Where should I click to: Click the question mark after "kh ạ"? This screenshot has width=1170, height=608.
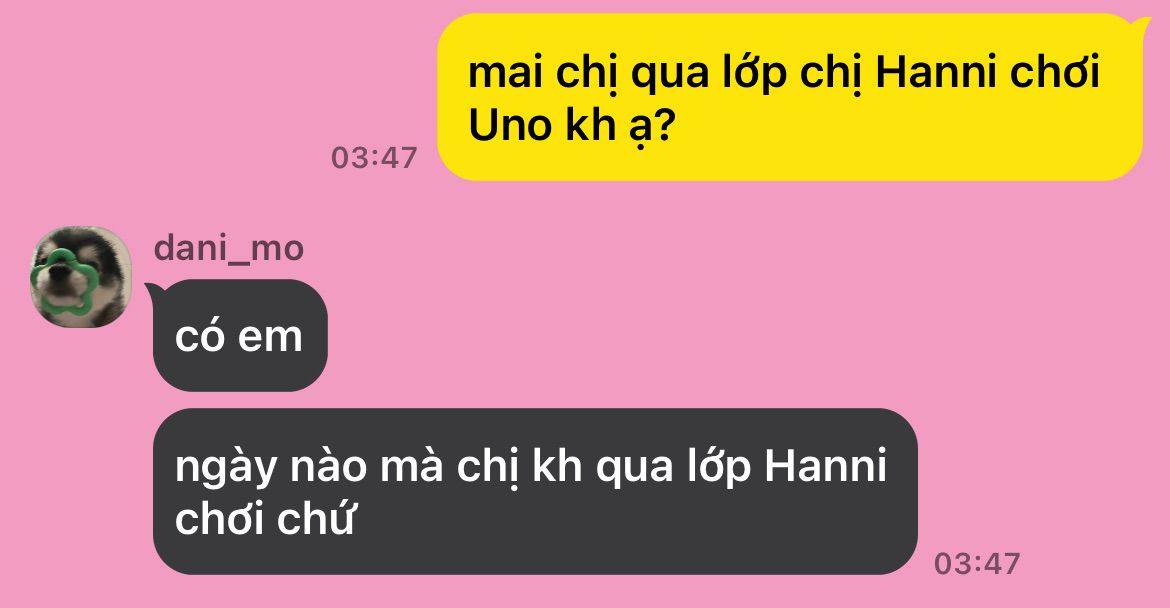(661, 125)
